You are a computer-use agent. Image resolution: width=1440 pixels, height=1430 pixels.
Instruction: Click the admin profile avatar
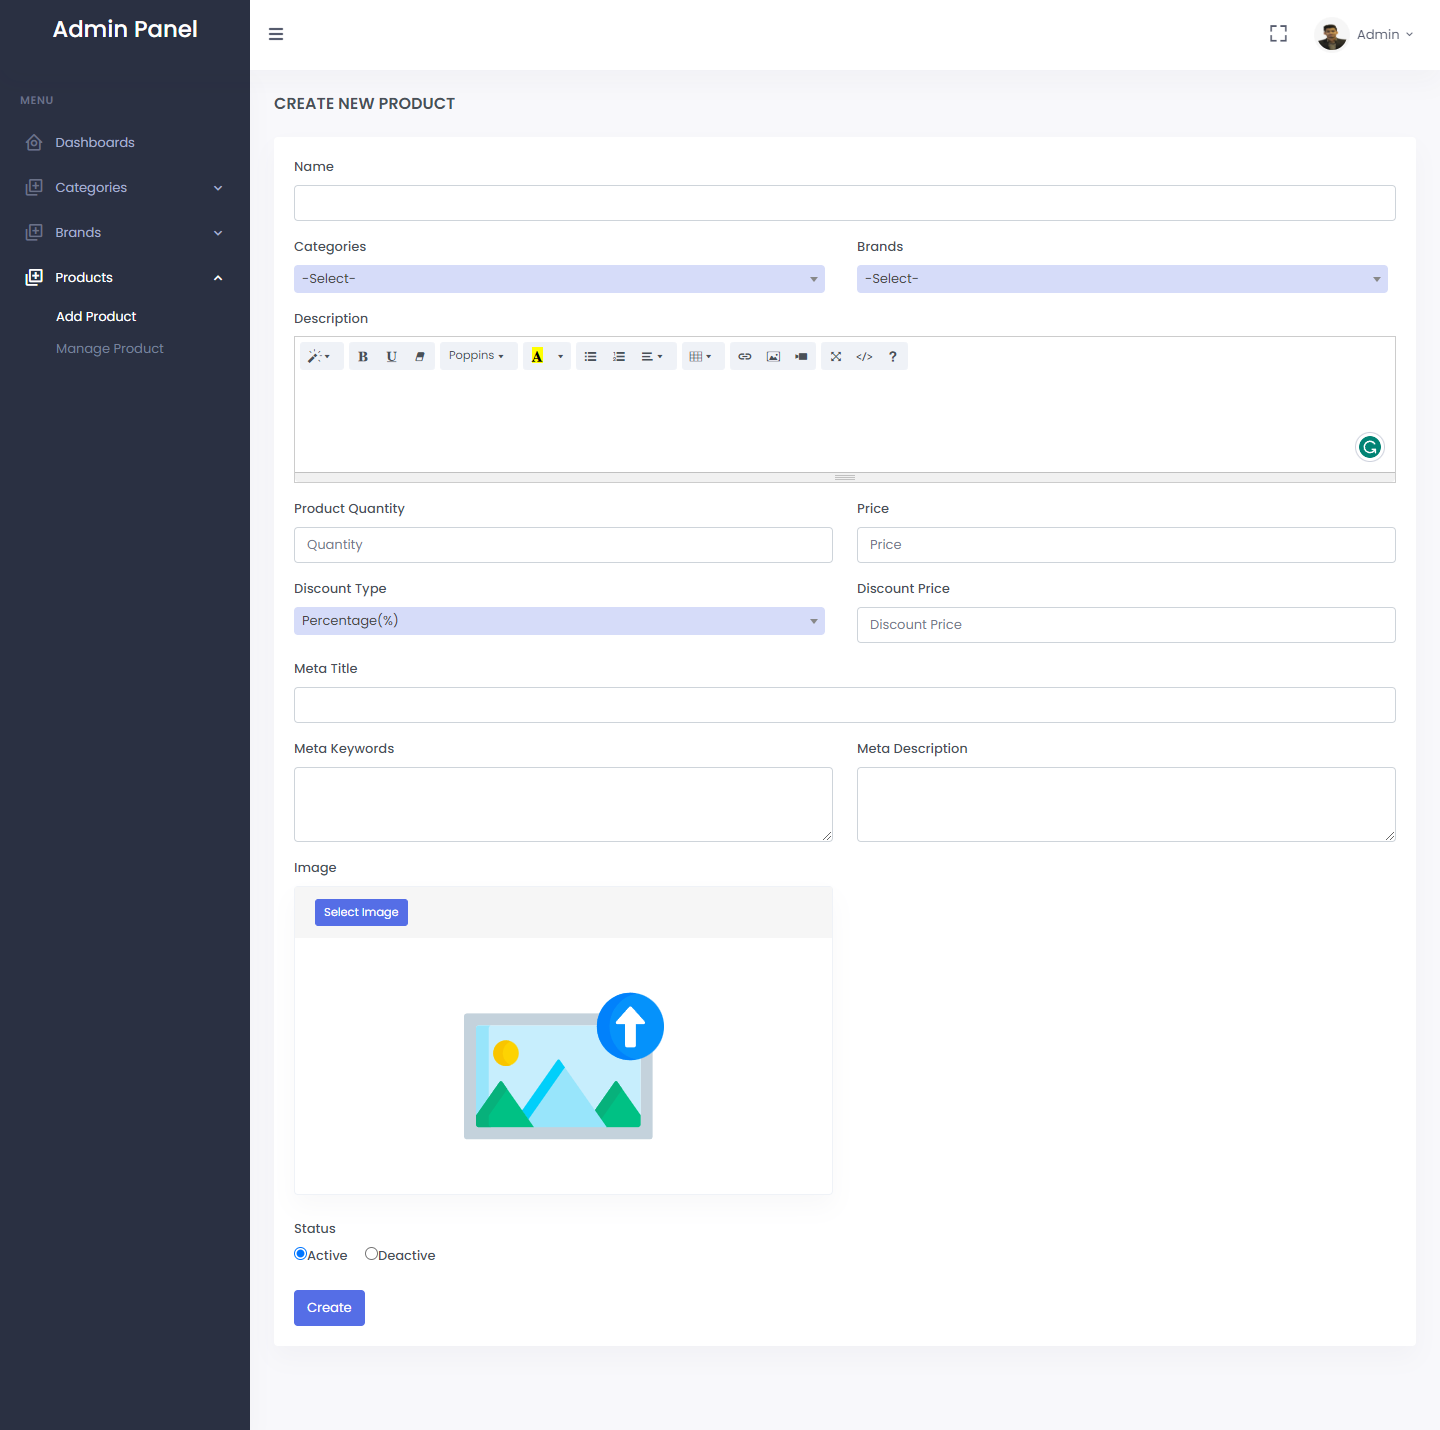click(x=1332, y=34)
